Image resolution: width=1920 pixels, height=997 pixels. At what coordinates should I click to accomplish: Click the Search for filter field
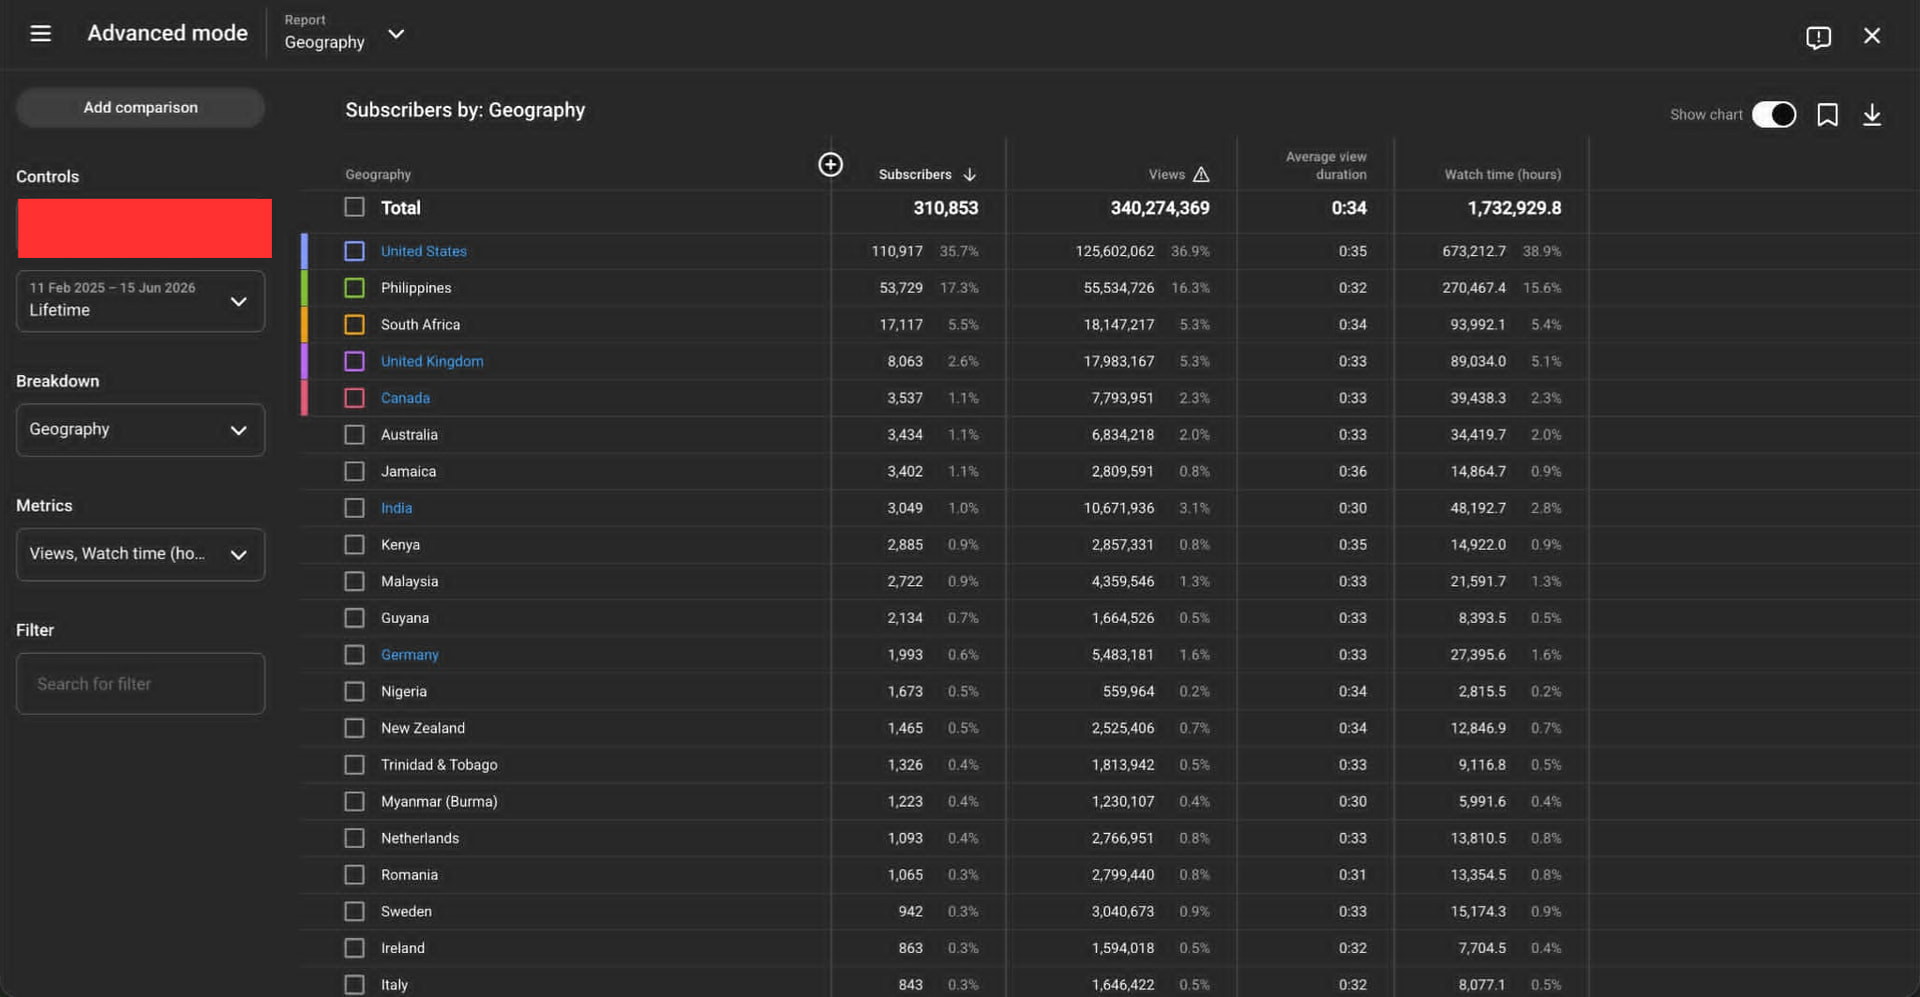click(x=140, y=684)
